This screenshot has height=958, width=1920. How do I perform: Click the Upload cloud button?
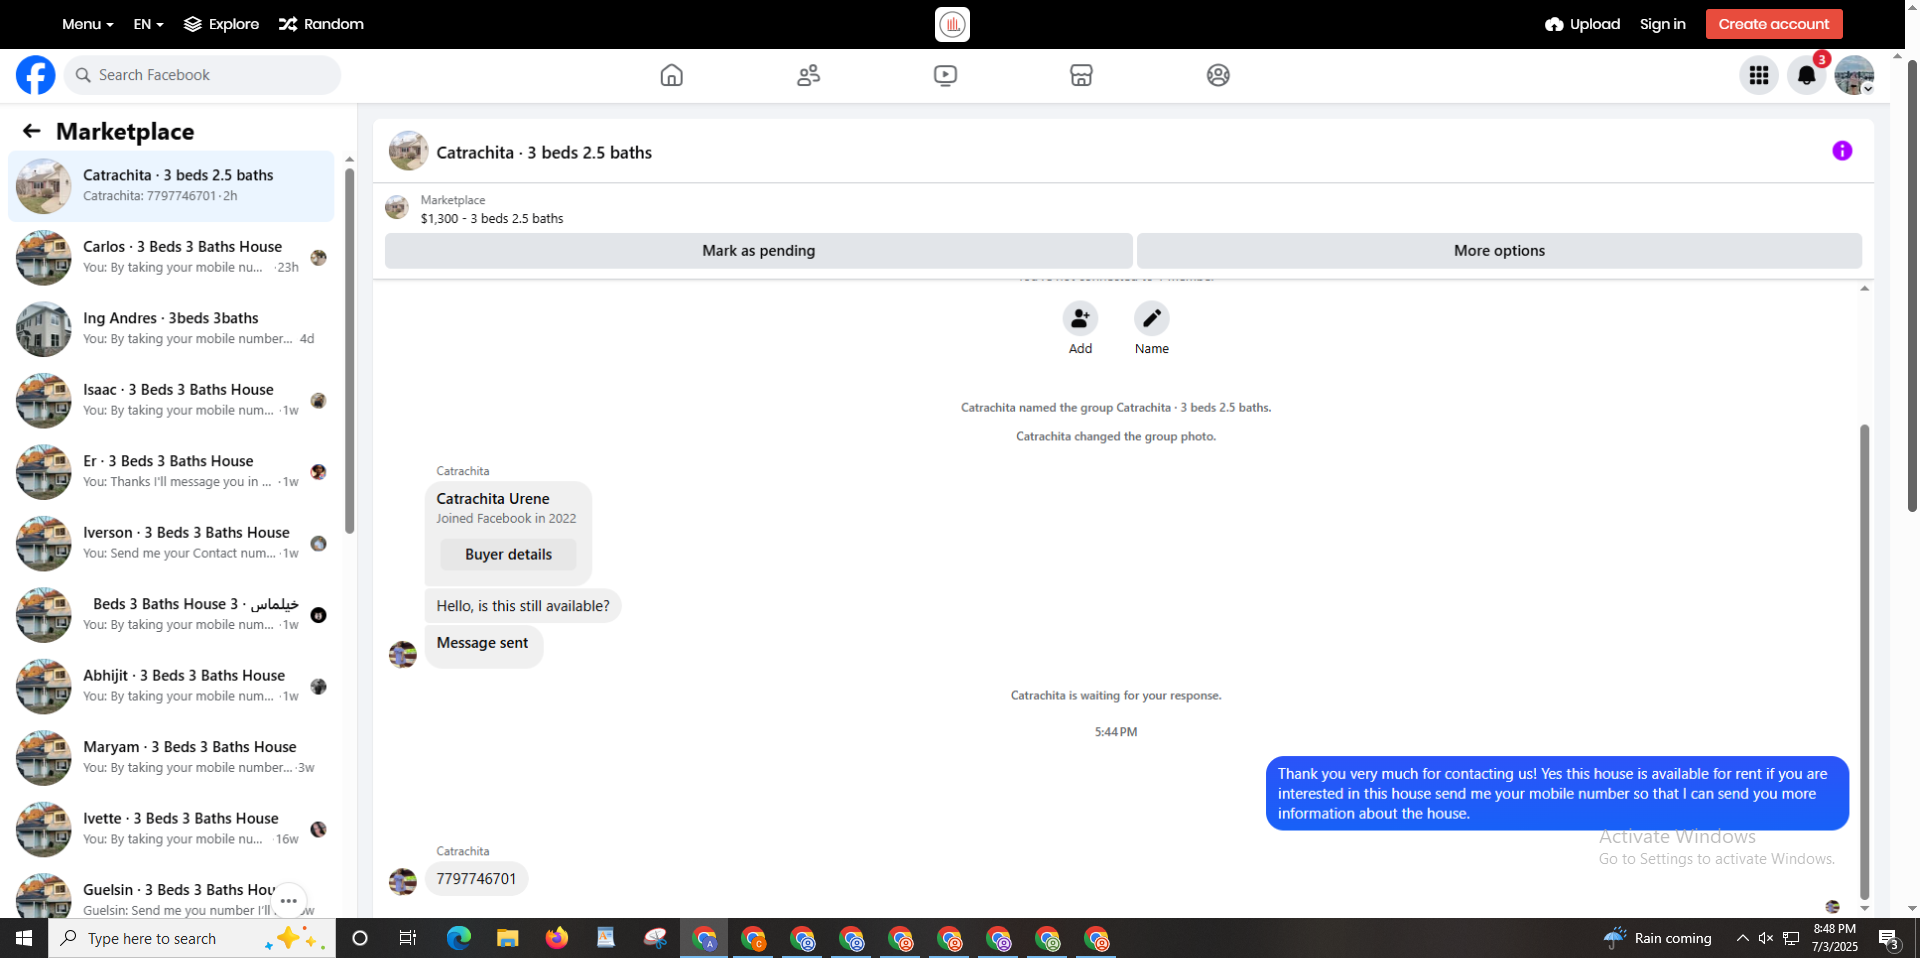[x=1582, y=24]
